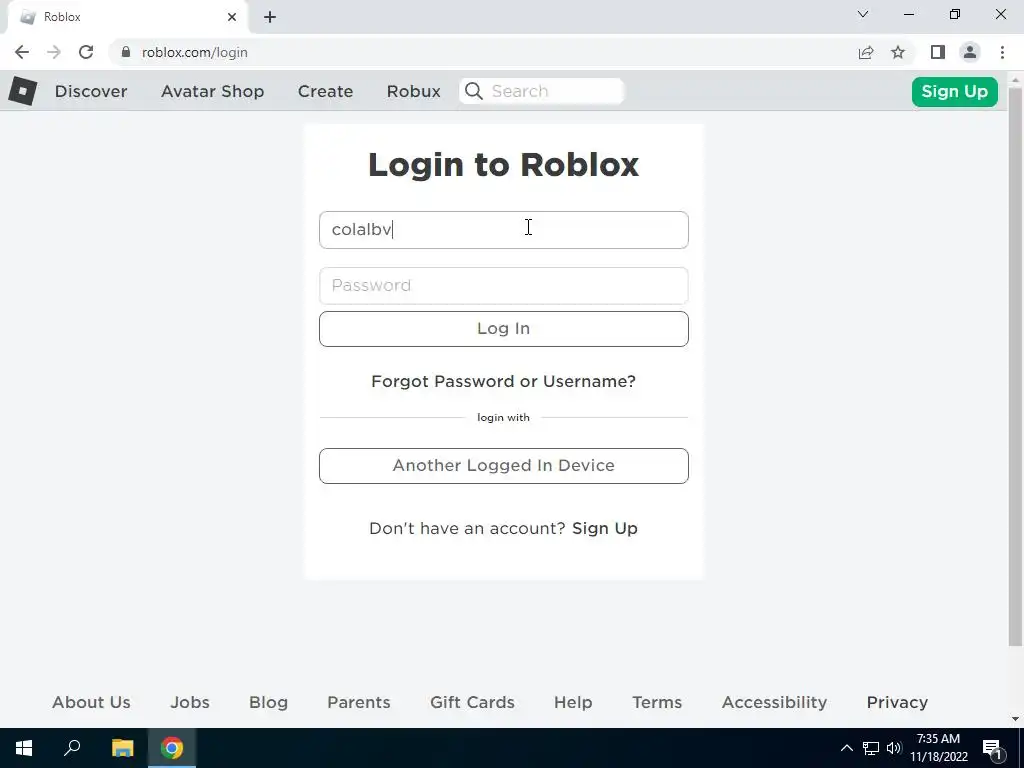Click the volume speaker tray icon
This screenshot has width=1024, height=768.
[893, 748]
